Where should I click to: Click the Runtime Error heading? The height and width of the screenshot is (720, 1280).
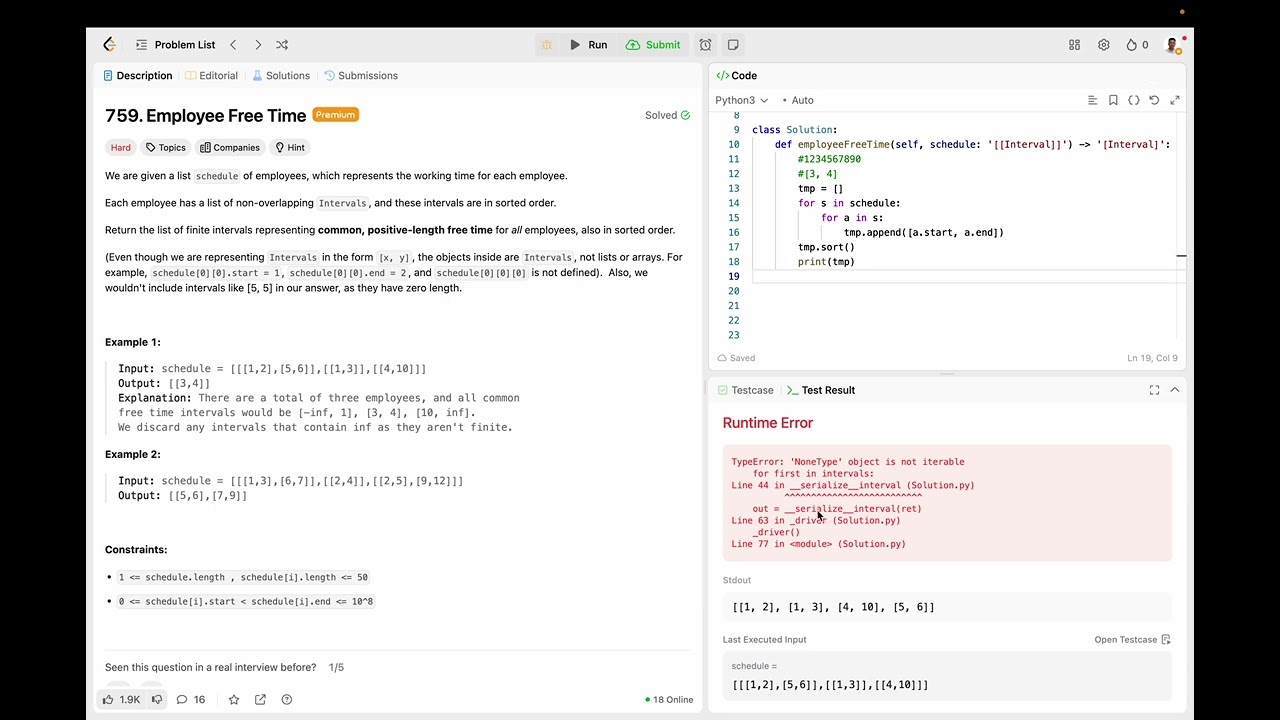pyautogui.click(x=768, y=423)
